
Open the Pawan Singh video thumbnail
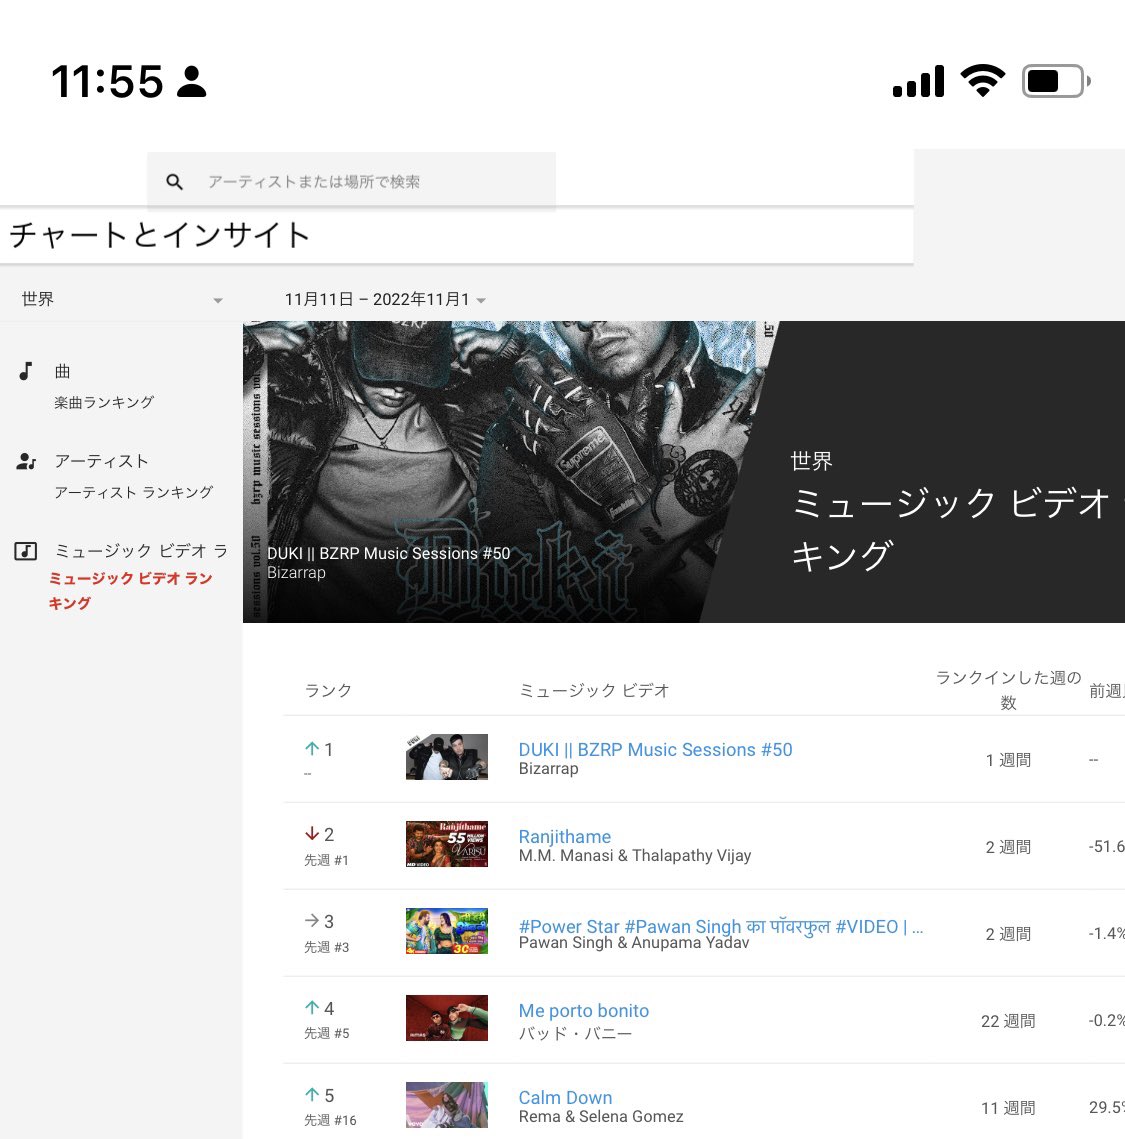447,931
